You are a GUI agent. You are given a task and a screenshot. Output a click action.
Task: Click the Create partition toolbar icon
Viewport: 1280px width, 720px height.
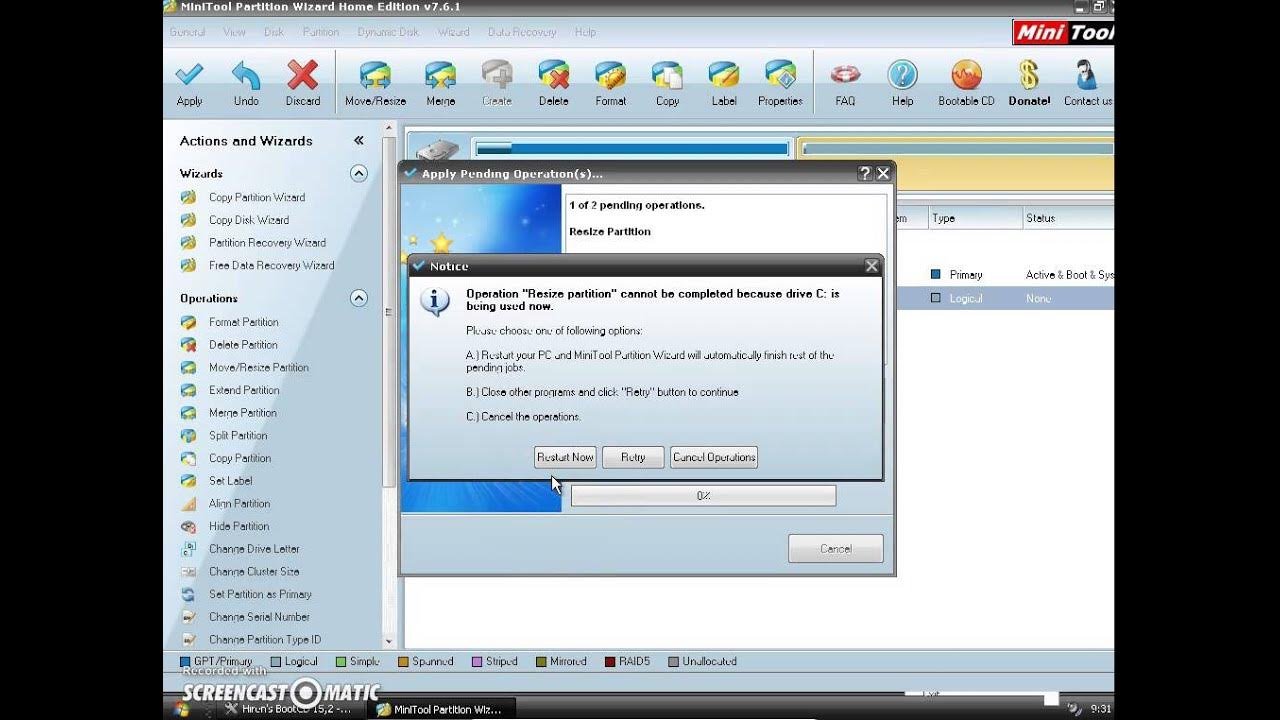click(x=497, y=76)
